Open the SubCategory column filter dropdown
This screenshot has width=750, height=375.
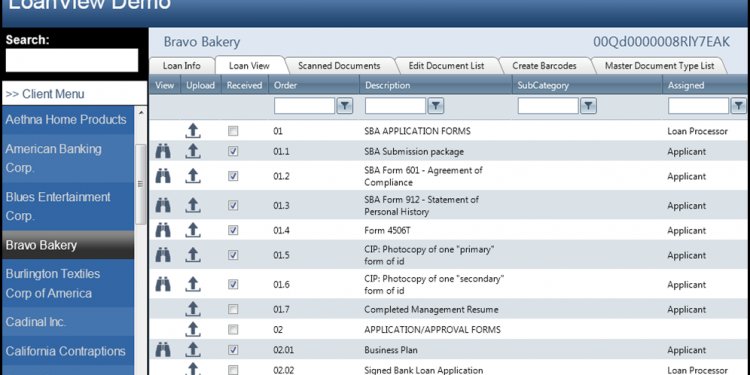click(x=588, y=106)
